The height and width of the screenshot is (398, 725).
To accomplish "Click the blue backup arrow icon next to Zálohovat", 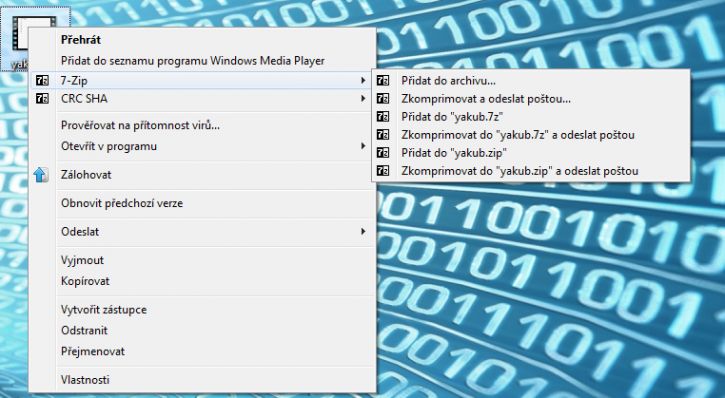I will tap(41, 175).
